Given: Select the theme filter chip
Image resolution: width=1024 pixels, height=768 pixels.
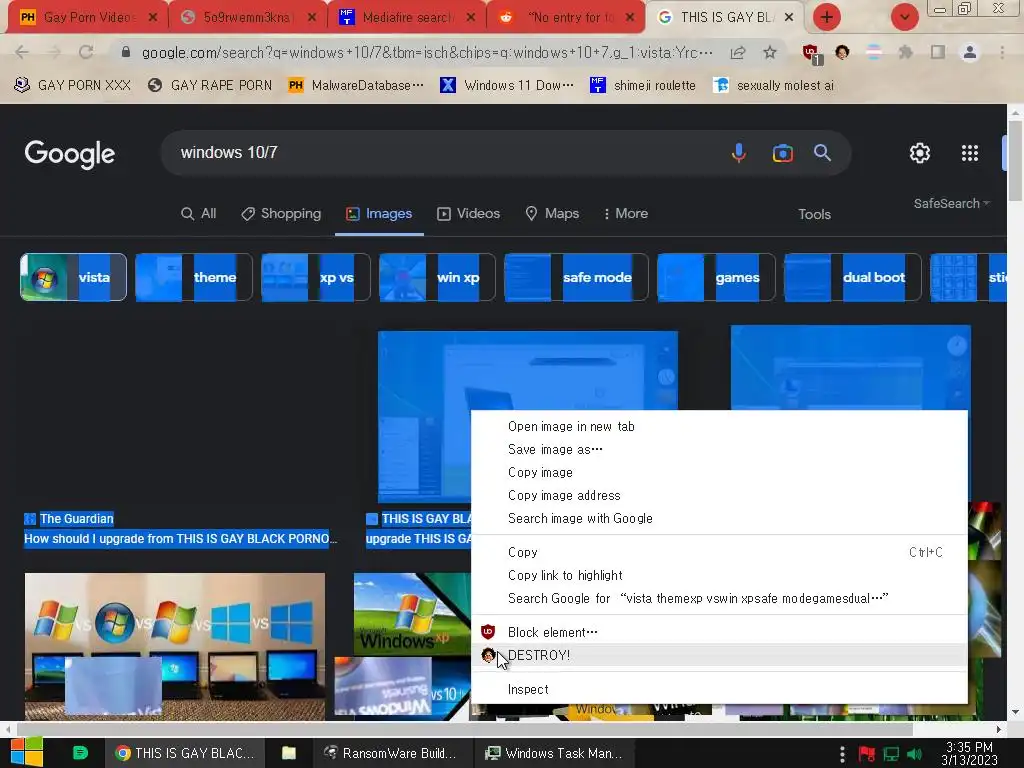Looking at the screenshot, I should pyautogui.click(x=193, y=277).
